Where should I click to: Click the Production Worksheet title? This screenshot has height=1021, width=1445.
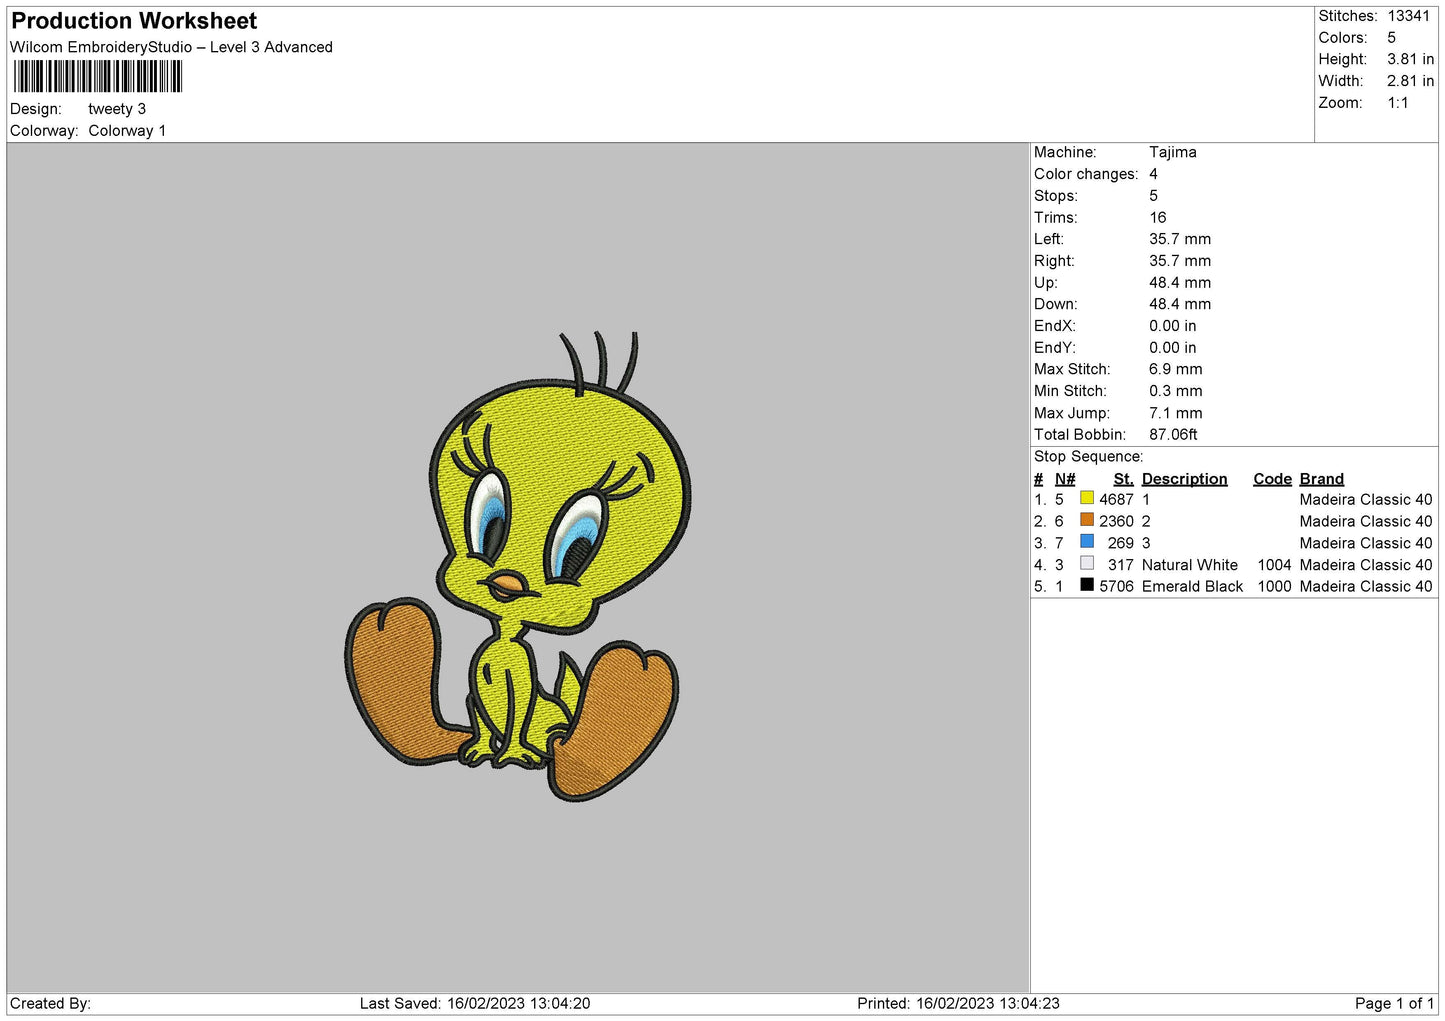[134, 21]
